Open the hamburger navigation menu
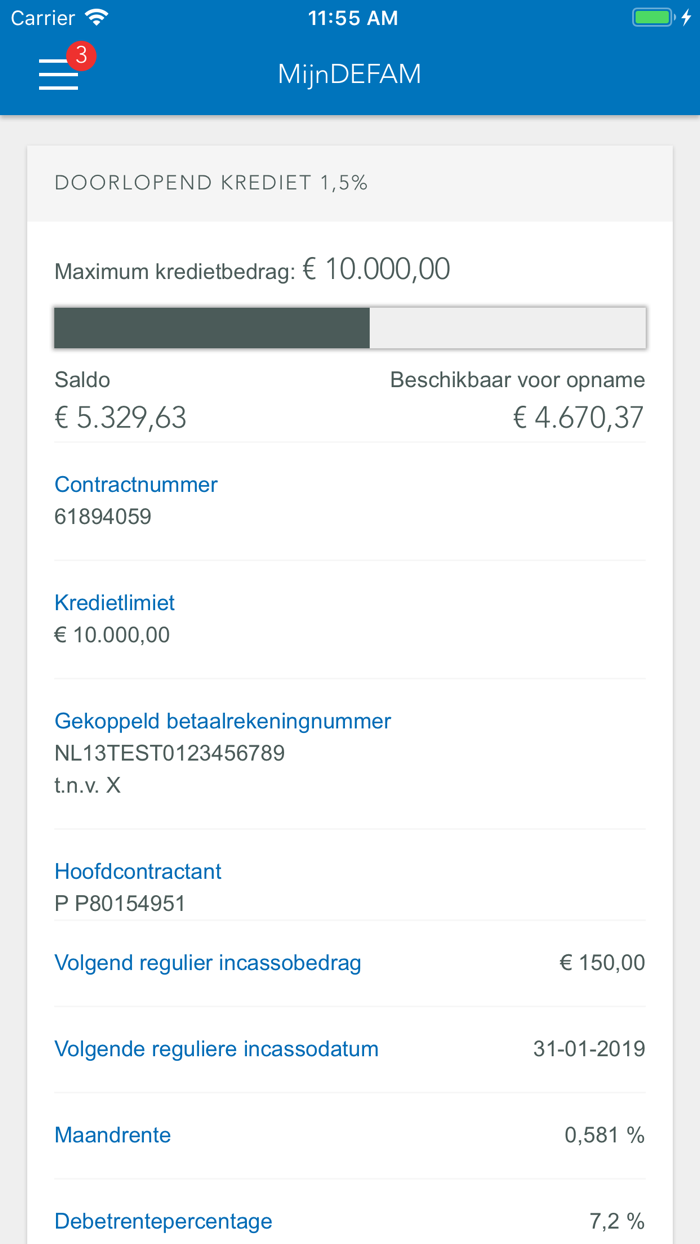Viewport: 700px width, 1244px height. tap(58, 74)
